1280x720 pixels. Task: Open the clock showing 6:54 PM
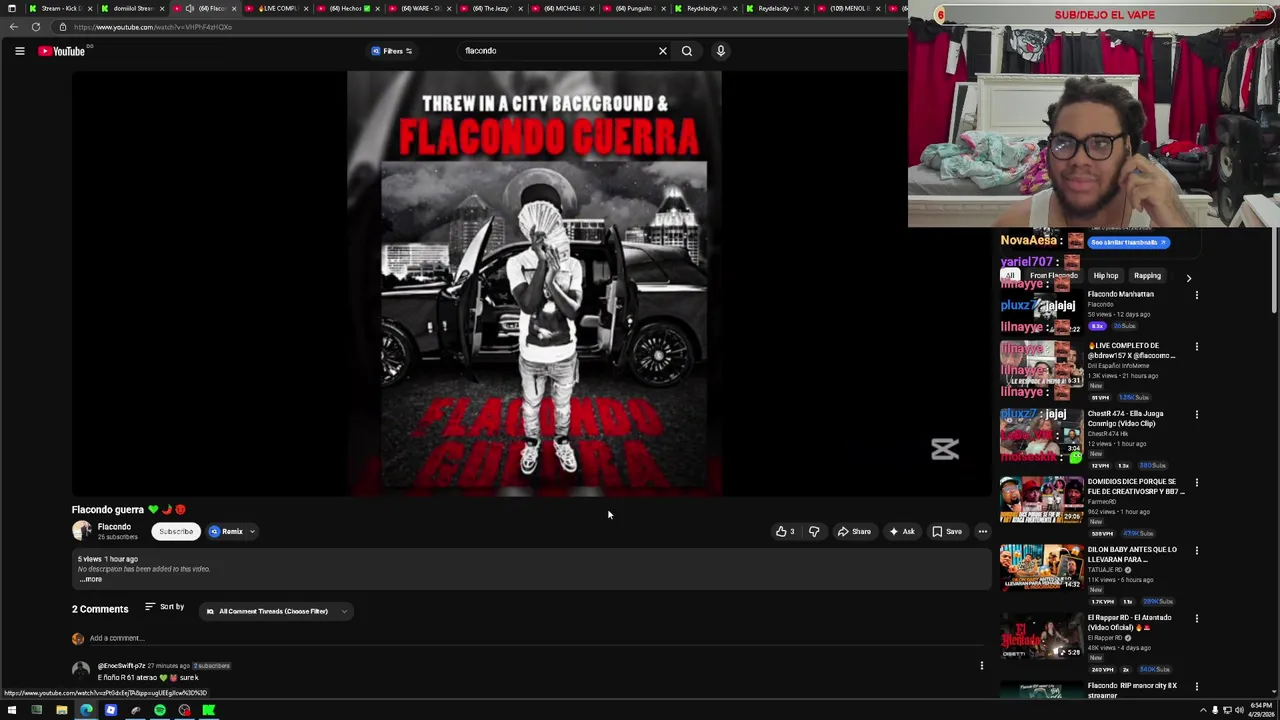tap(1261, 710)
